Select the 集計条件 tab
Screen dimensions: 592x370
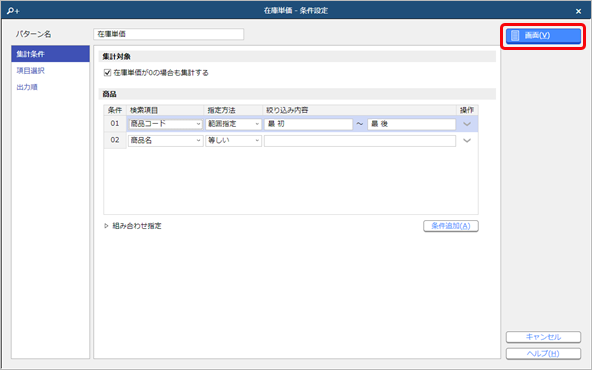pos(50,54)
